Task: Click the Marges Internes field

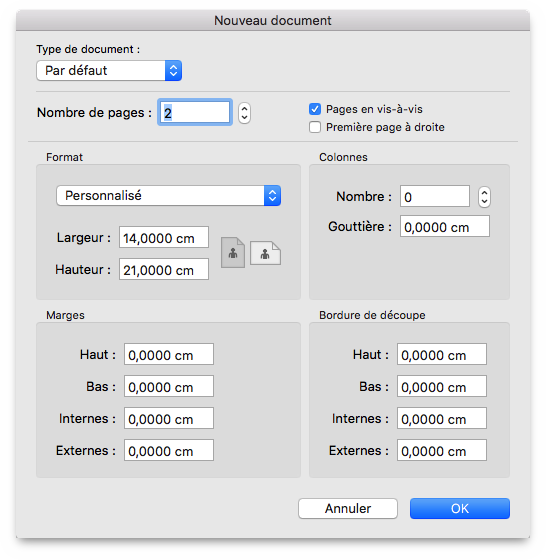Action: tap(169, 418)
